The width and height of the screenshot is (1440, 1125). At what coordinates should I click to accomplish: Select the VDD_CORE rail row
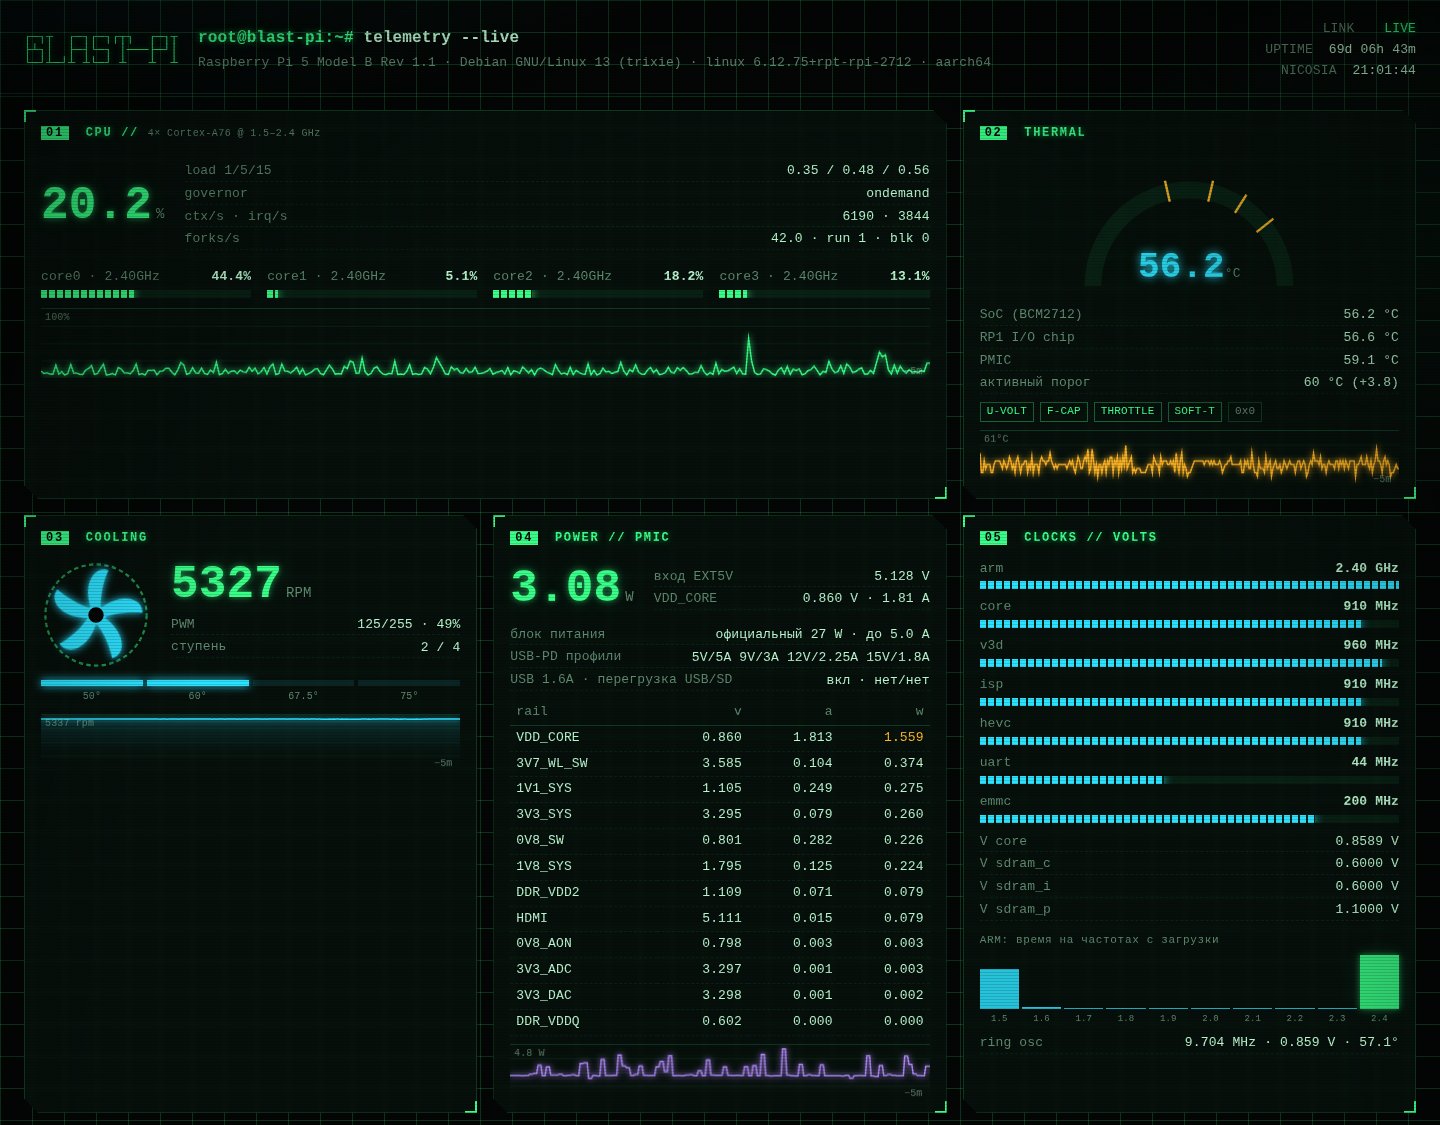(x=720, y=737)
